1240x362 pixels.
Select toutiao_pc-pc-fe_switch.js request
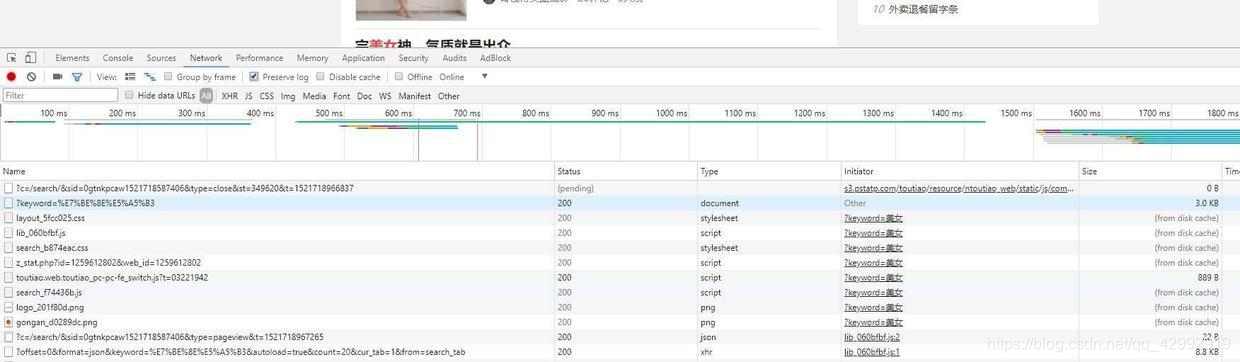click(620, 278)
